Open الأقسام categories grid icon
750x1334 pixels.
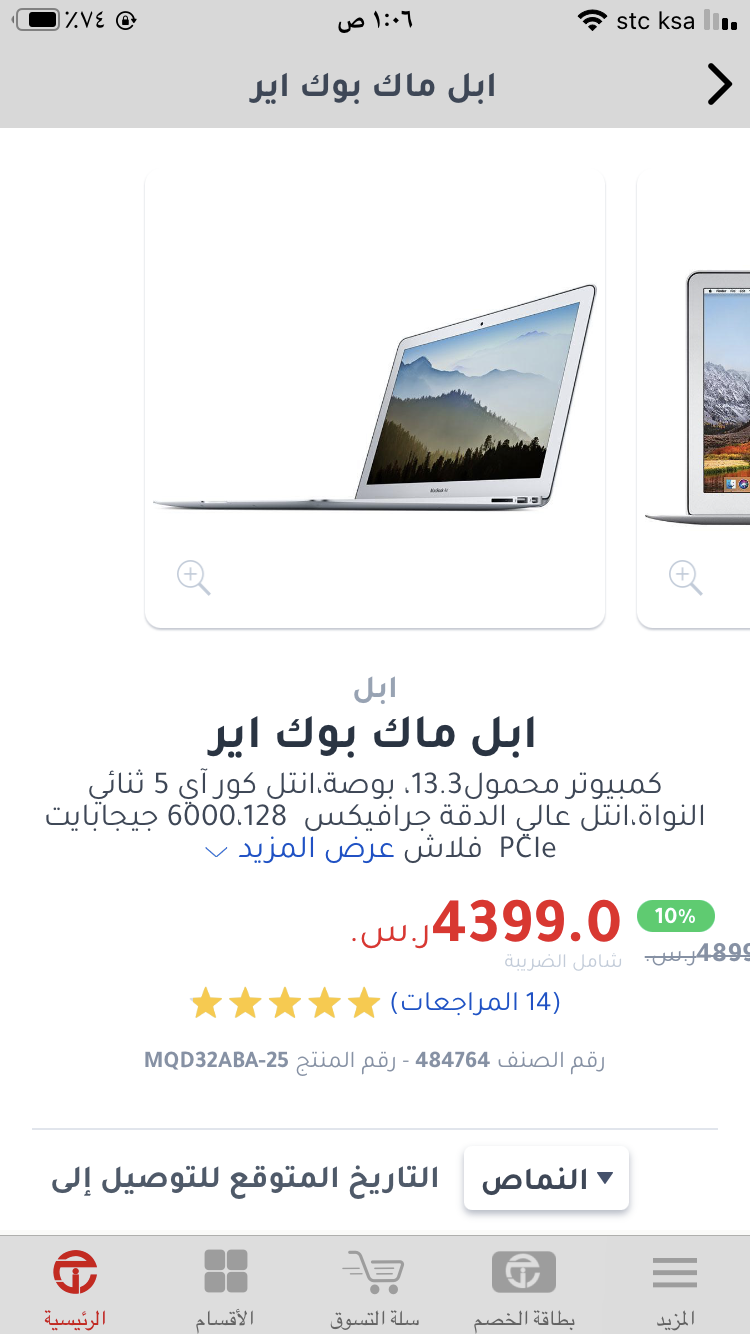[225, 1272]
